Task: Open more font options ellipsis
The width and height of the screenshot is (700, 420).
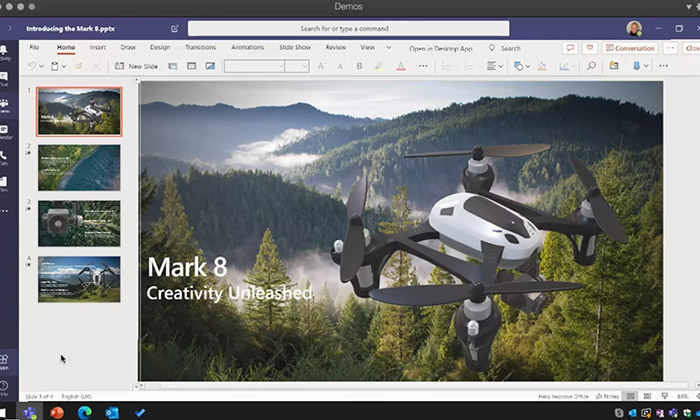Action: (423, 66)
